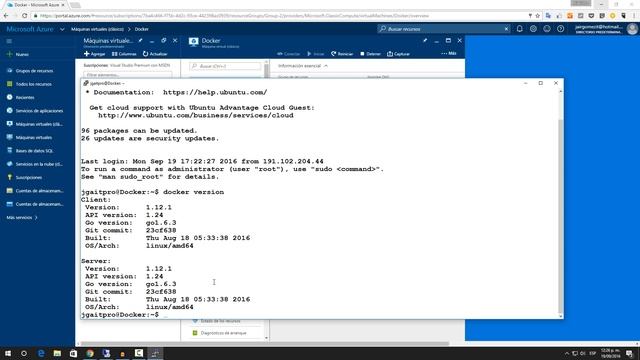Screen dimensions: 640x360
Task: Open Todos los recursos in sidebar
Action: coord(29,84)
